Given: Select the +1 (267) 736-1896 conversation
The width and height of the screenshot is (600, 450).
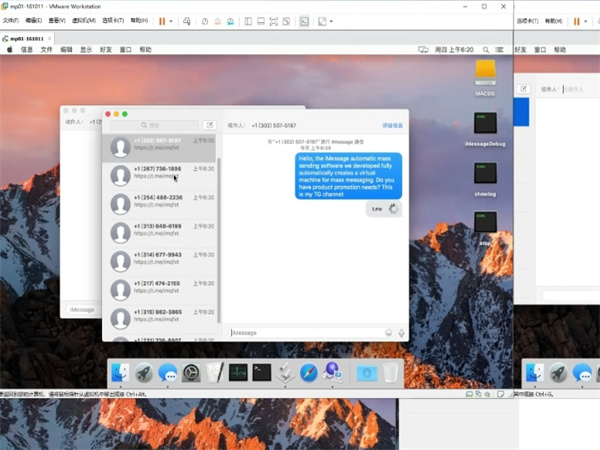Looking at the screenshot, I should coord(158,172).
